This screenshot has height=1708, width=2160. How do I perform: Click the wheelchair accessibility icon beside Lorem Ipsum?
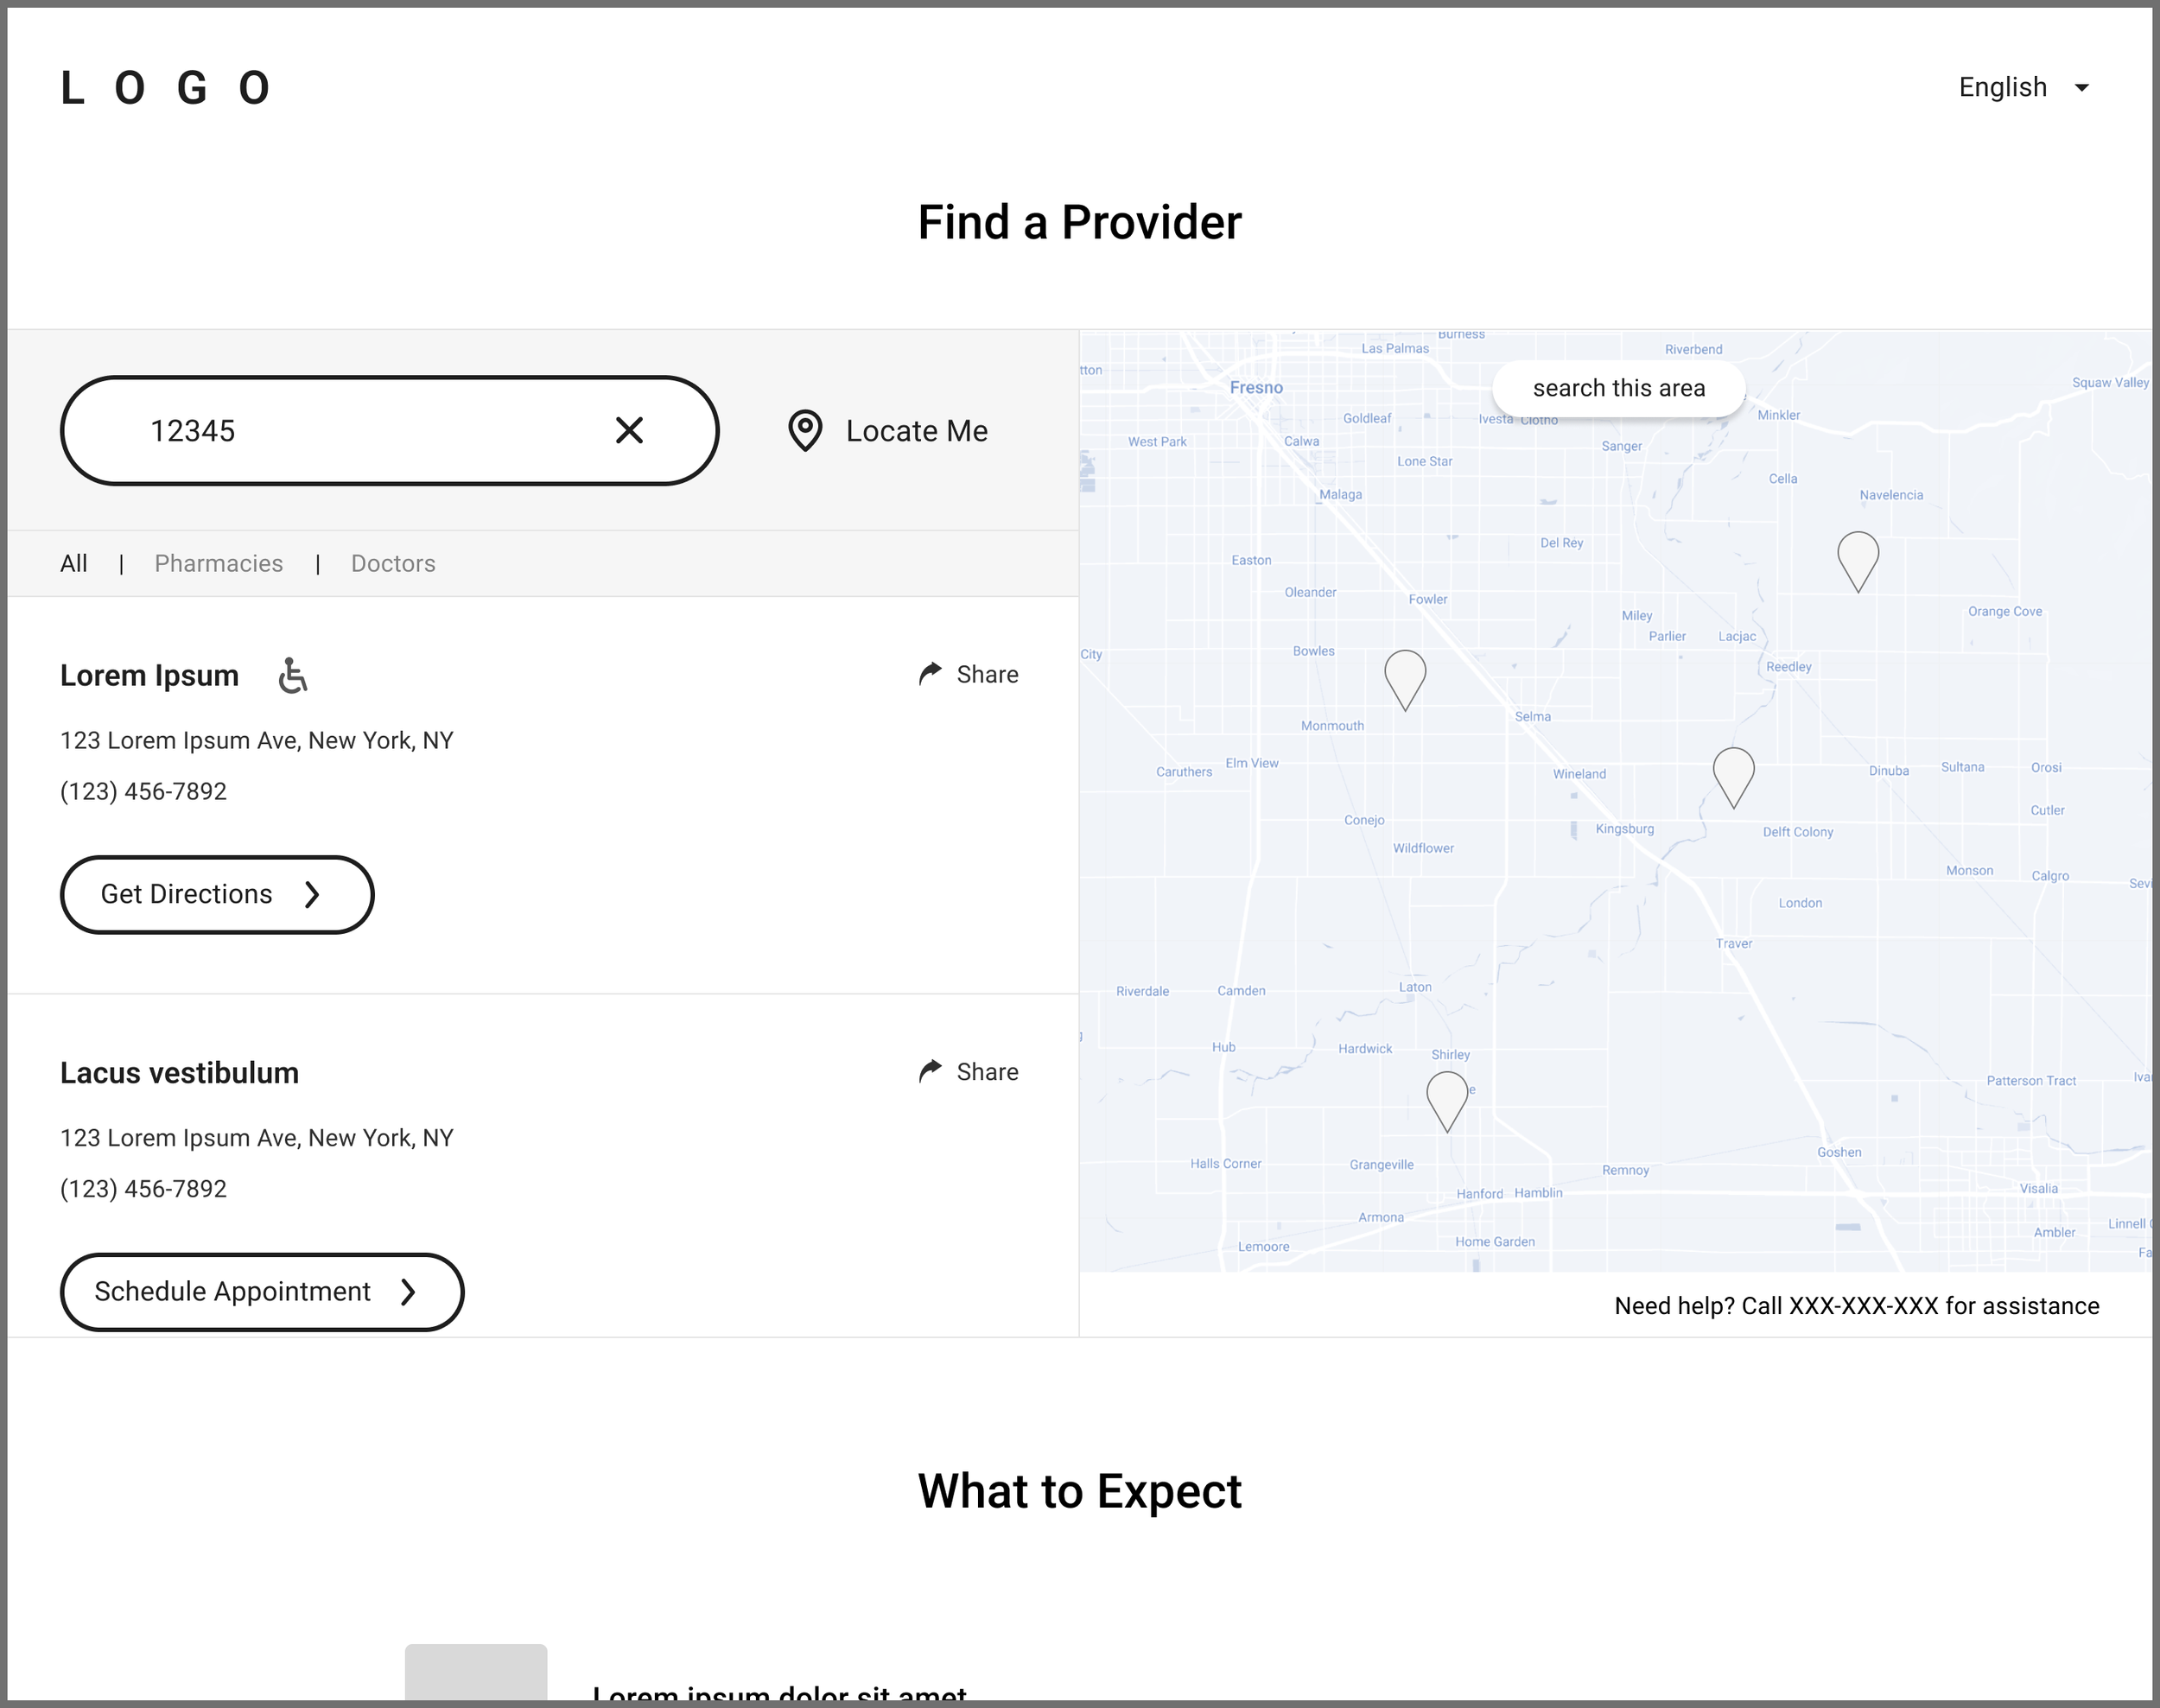pos(292,676)
